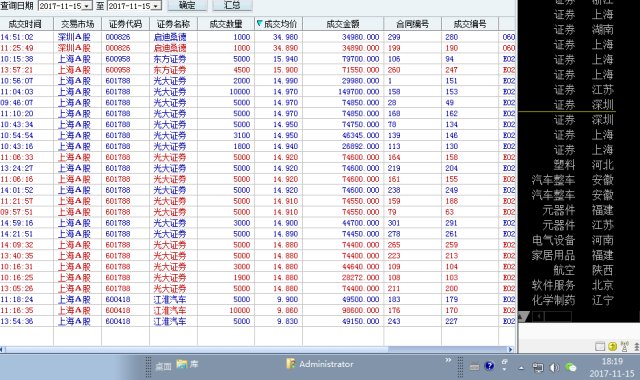The height and width of the screenshot is (380, 640).
Task: Open the Administrator folder taskbar item
Action: pyautogui.click(x=320, y=364)
